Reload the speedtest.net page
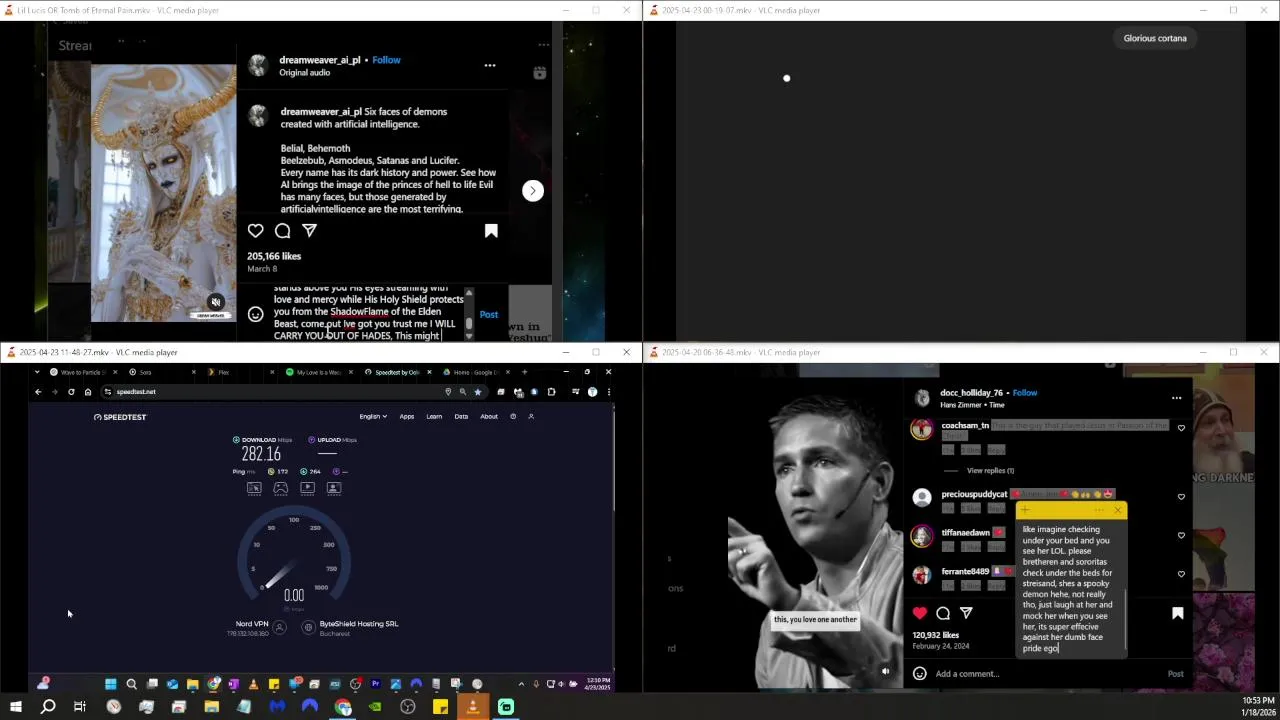The width and height of the screenshot is (1280, 720). tap(71, 392)
